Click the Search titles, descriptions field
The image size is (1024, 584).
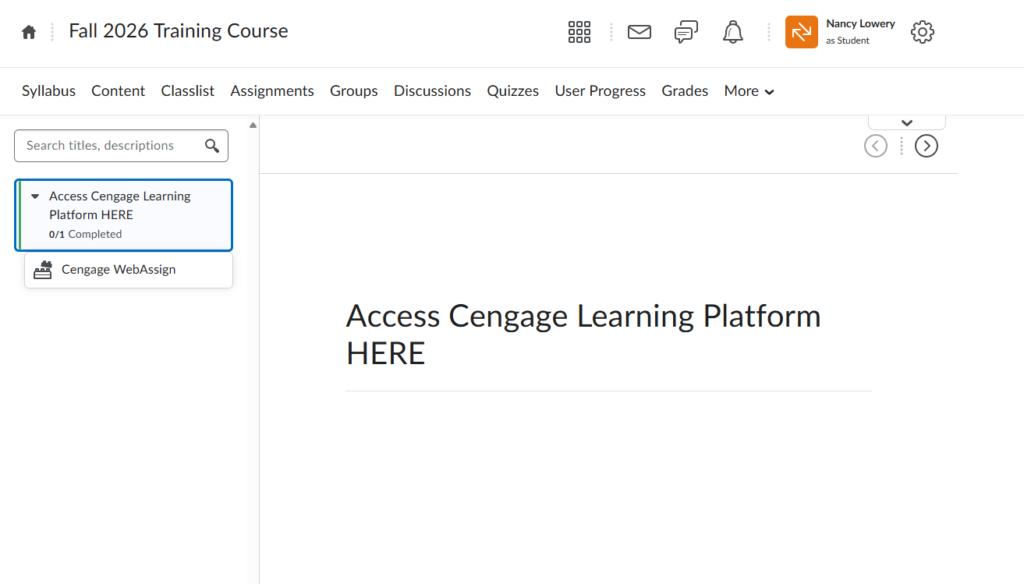pyautogui.click(x=121, y=146)
